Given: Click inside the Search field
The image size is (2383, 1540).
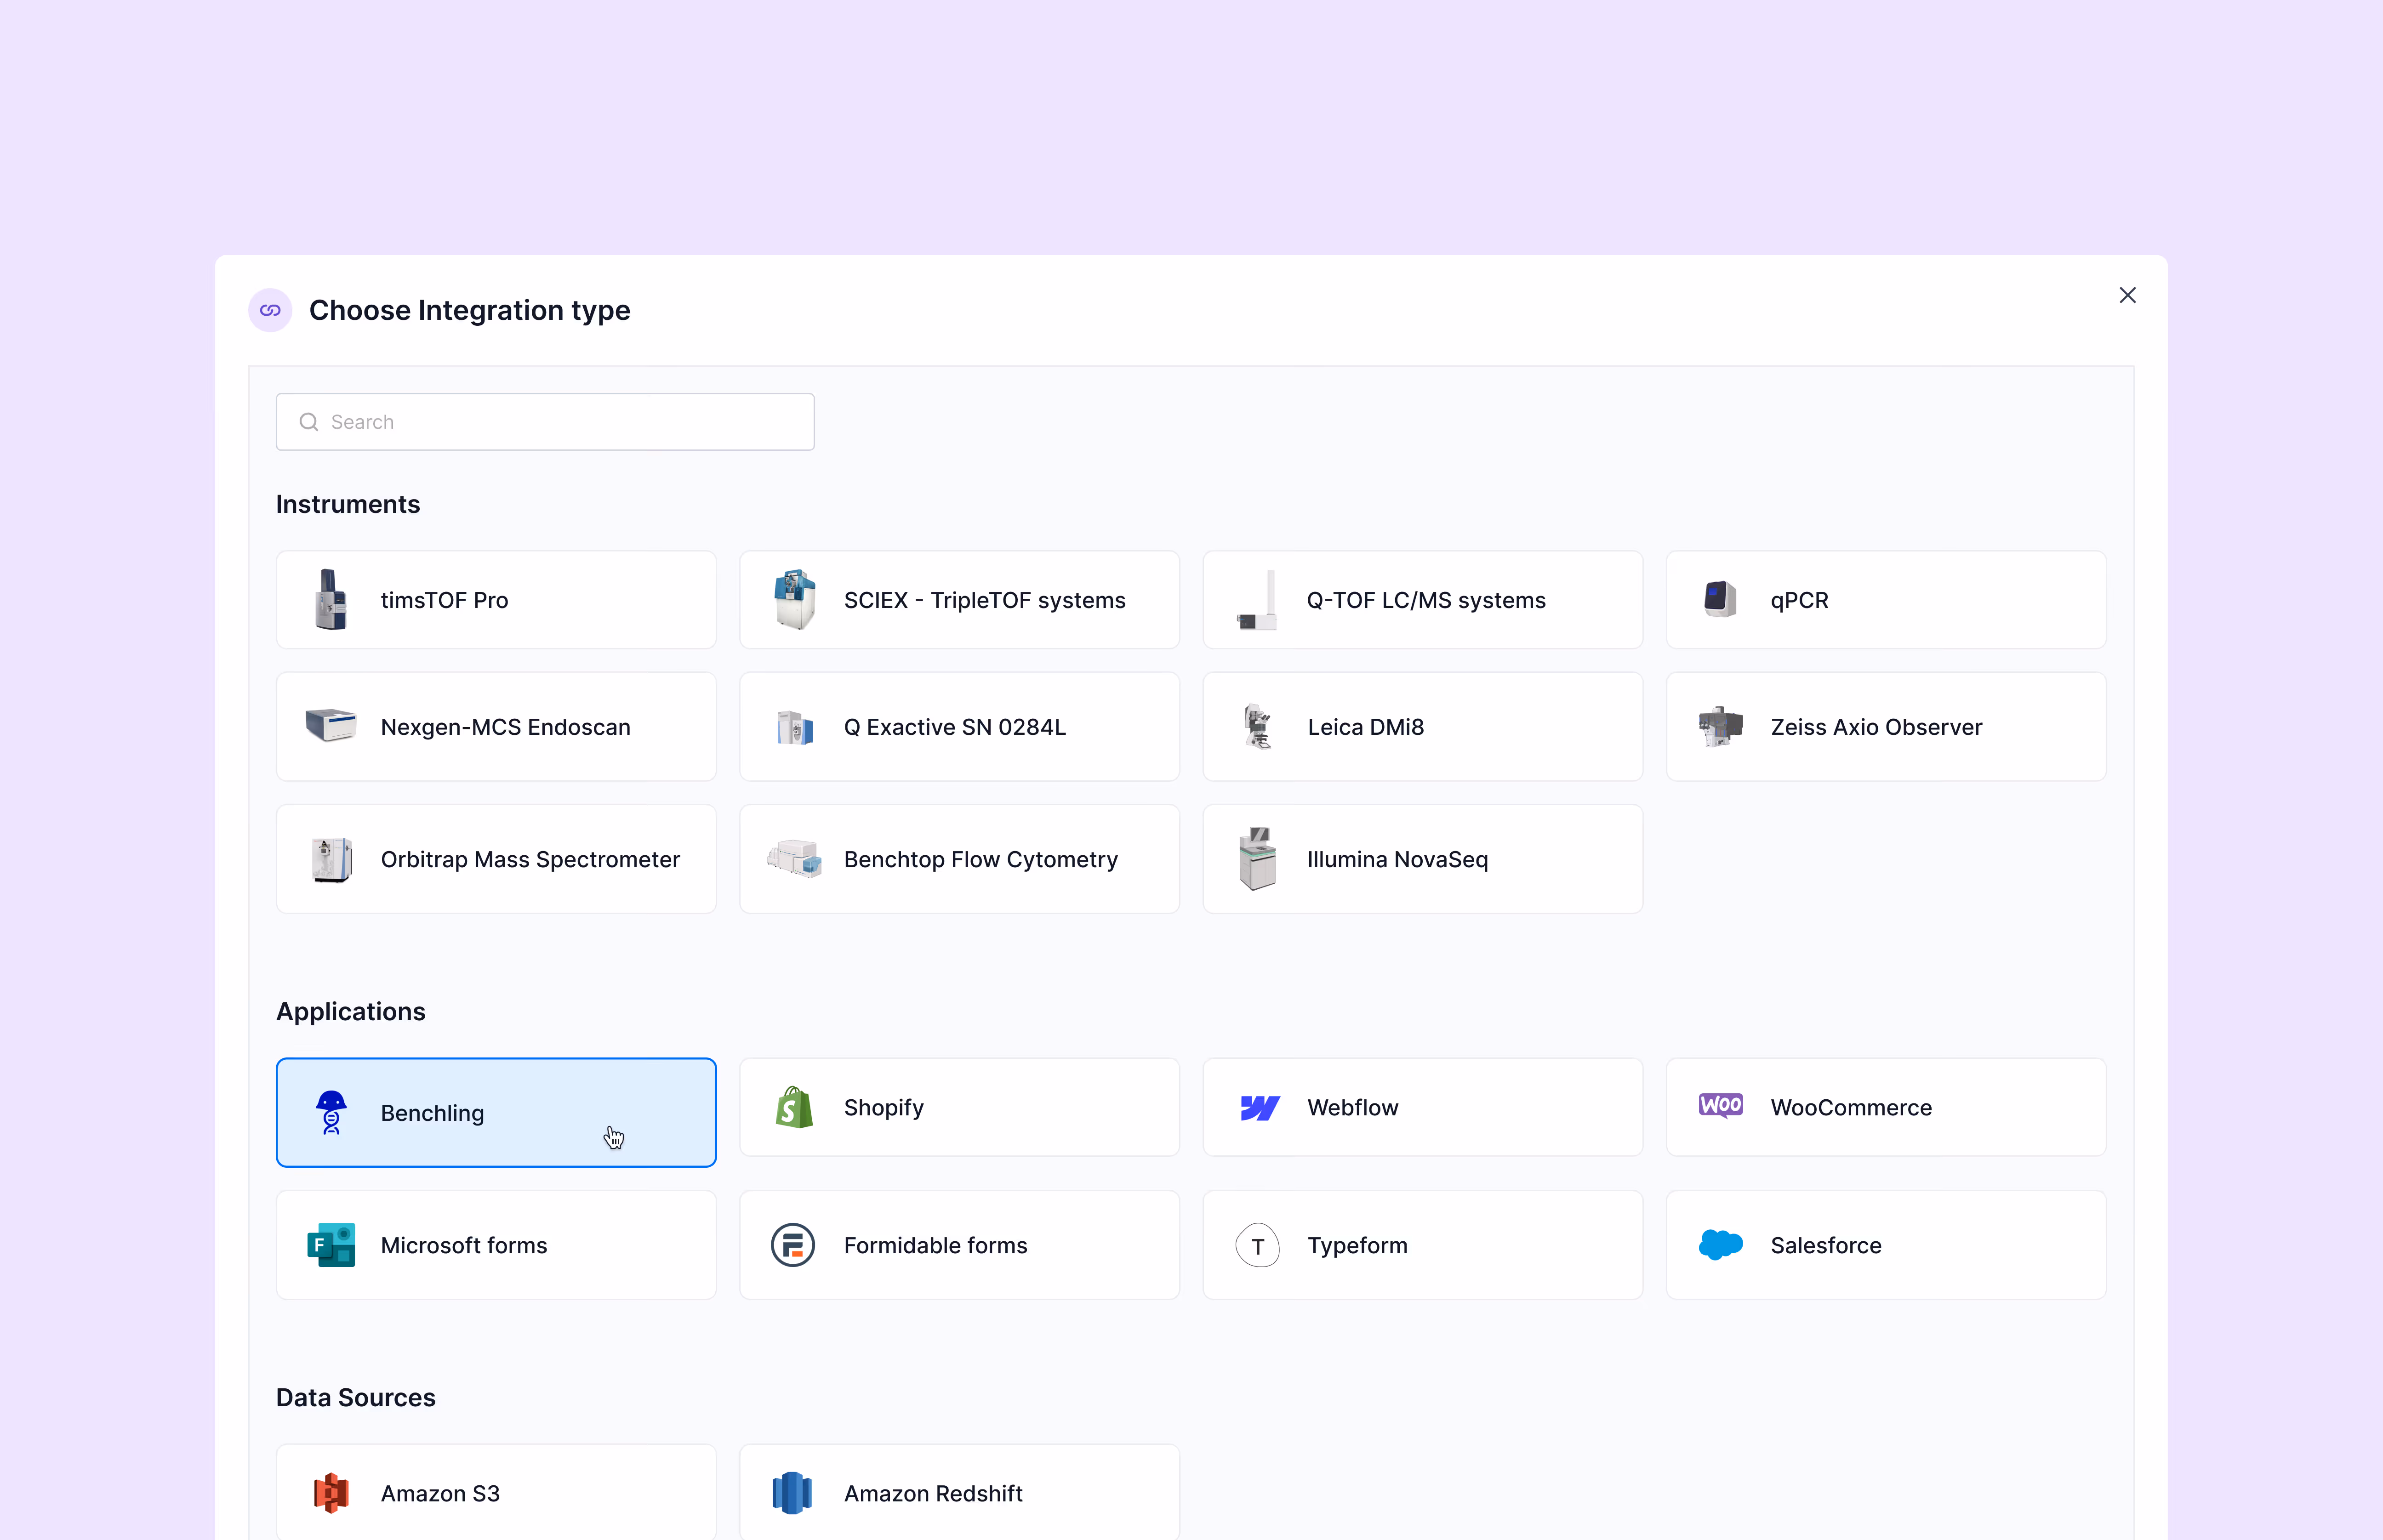Looking at the screenshot, I should 545,421.
